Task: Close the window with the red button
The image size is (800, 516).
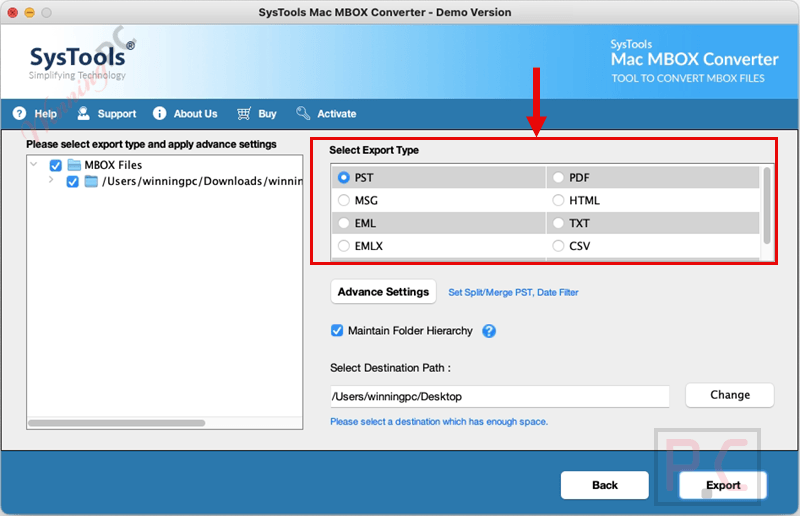Action: coord(13,12)
